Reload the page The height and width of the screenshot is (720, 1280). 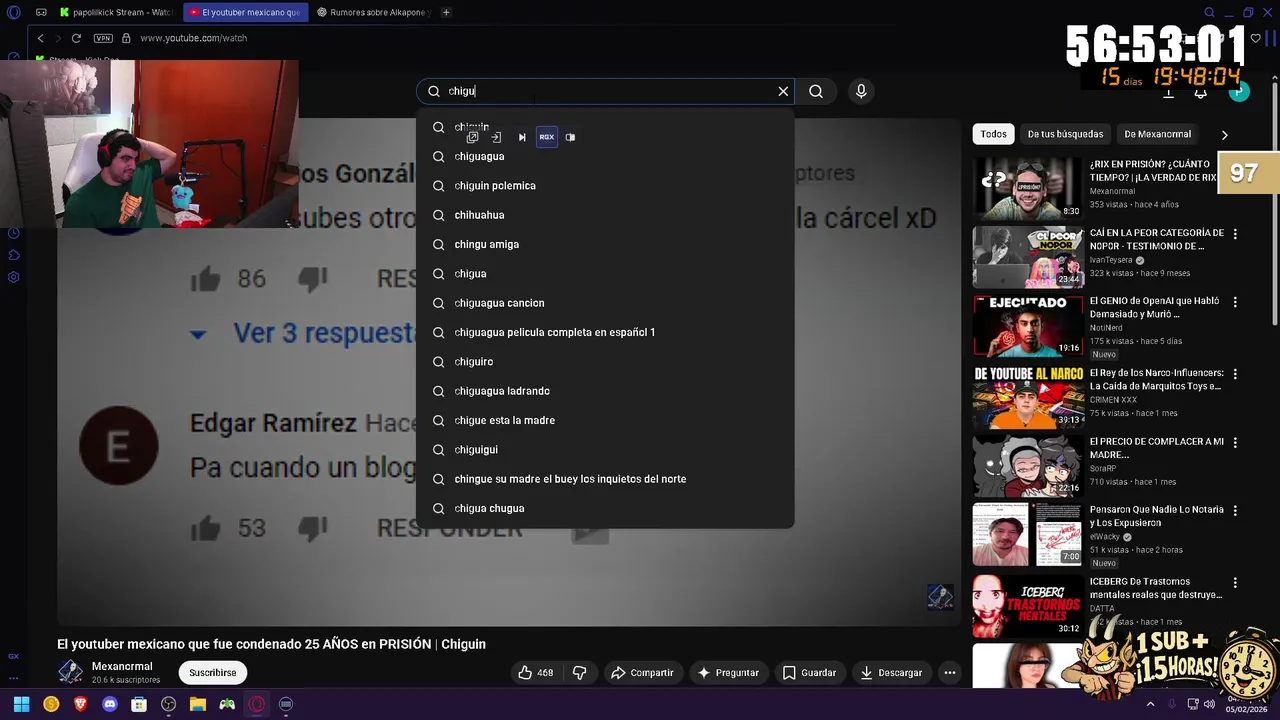pyautogui.click(x=76, y=38)
